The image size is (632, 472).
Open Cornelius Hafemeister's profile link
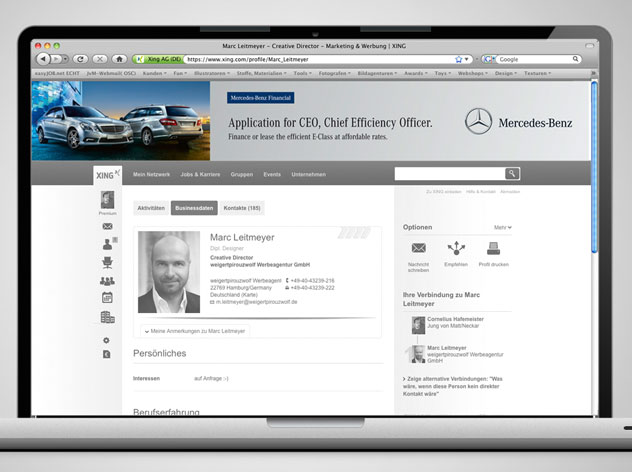point(461,320)
